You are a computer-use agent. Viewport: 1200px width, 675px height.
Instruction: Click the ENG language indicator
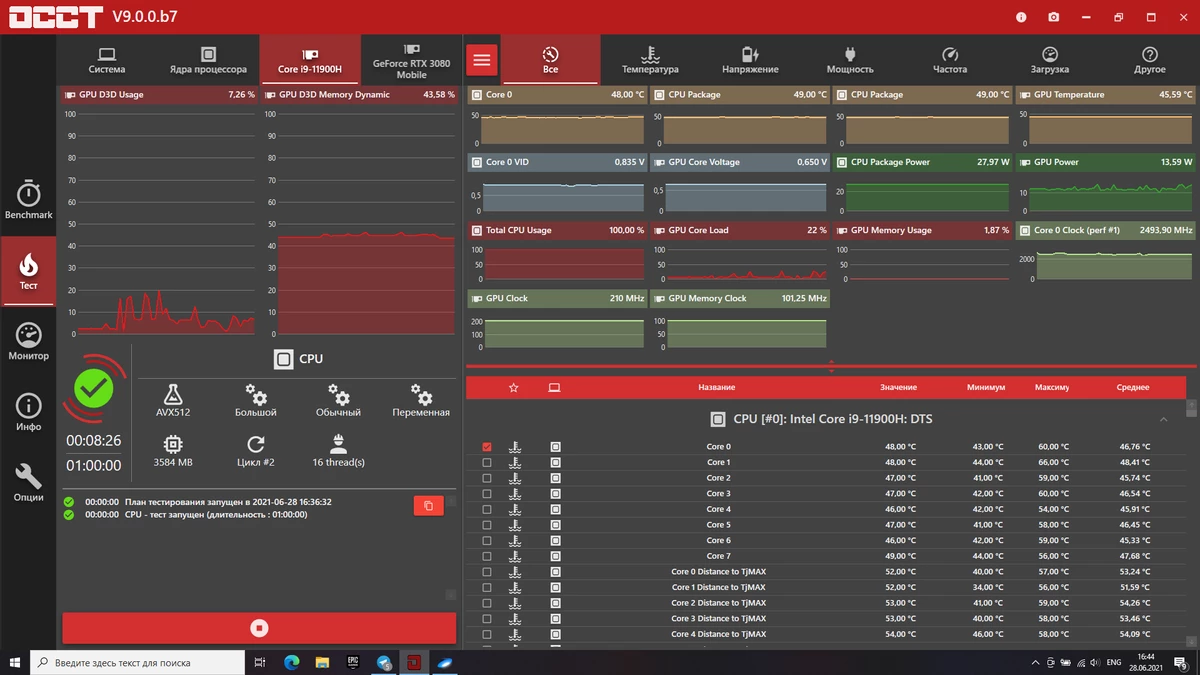1113,662
